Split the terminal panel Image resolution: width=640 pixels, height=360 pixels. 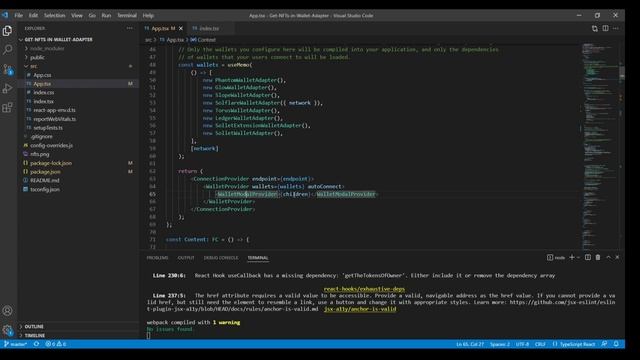[588, 257]
